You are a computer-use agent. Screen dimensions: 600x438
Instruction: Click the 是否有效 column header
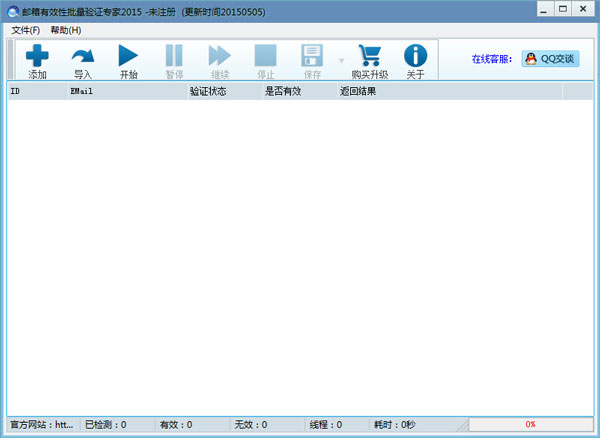pyautogui.click(x=300, y=91)
